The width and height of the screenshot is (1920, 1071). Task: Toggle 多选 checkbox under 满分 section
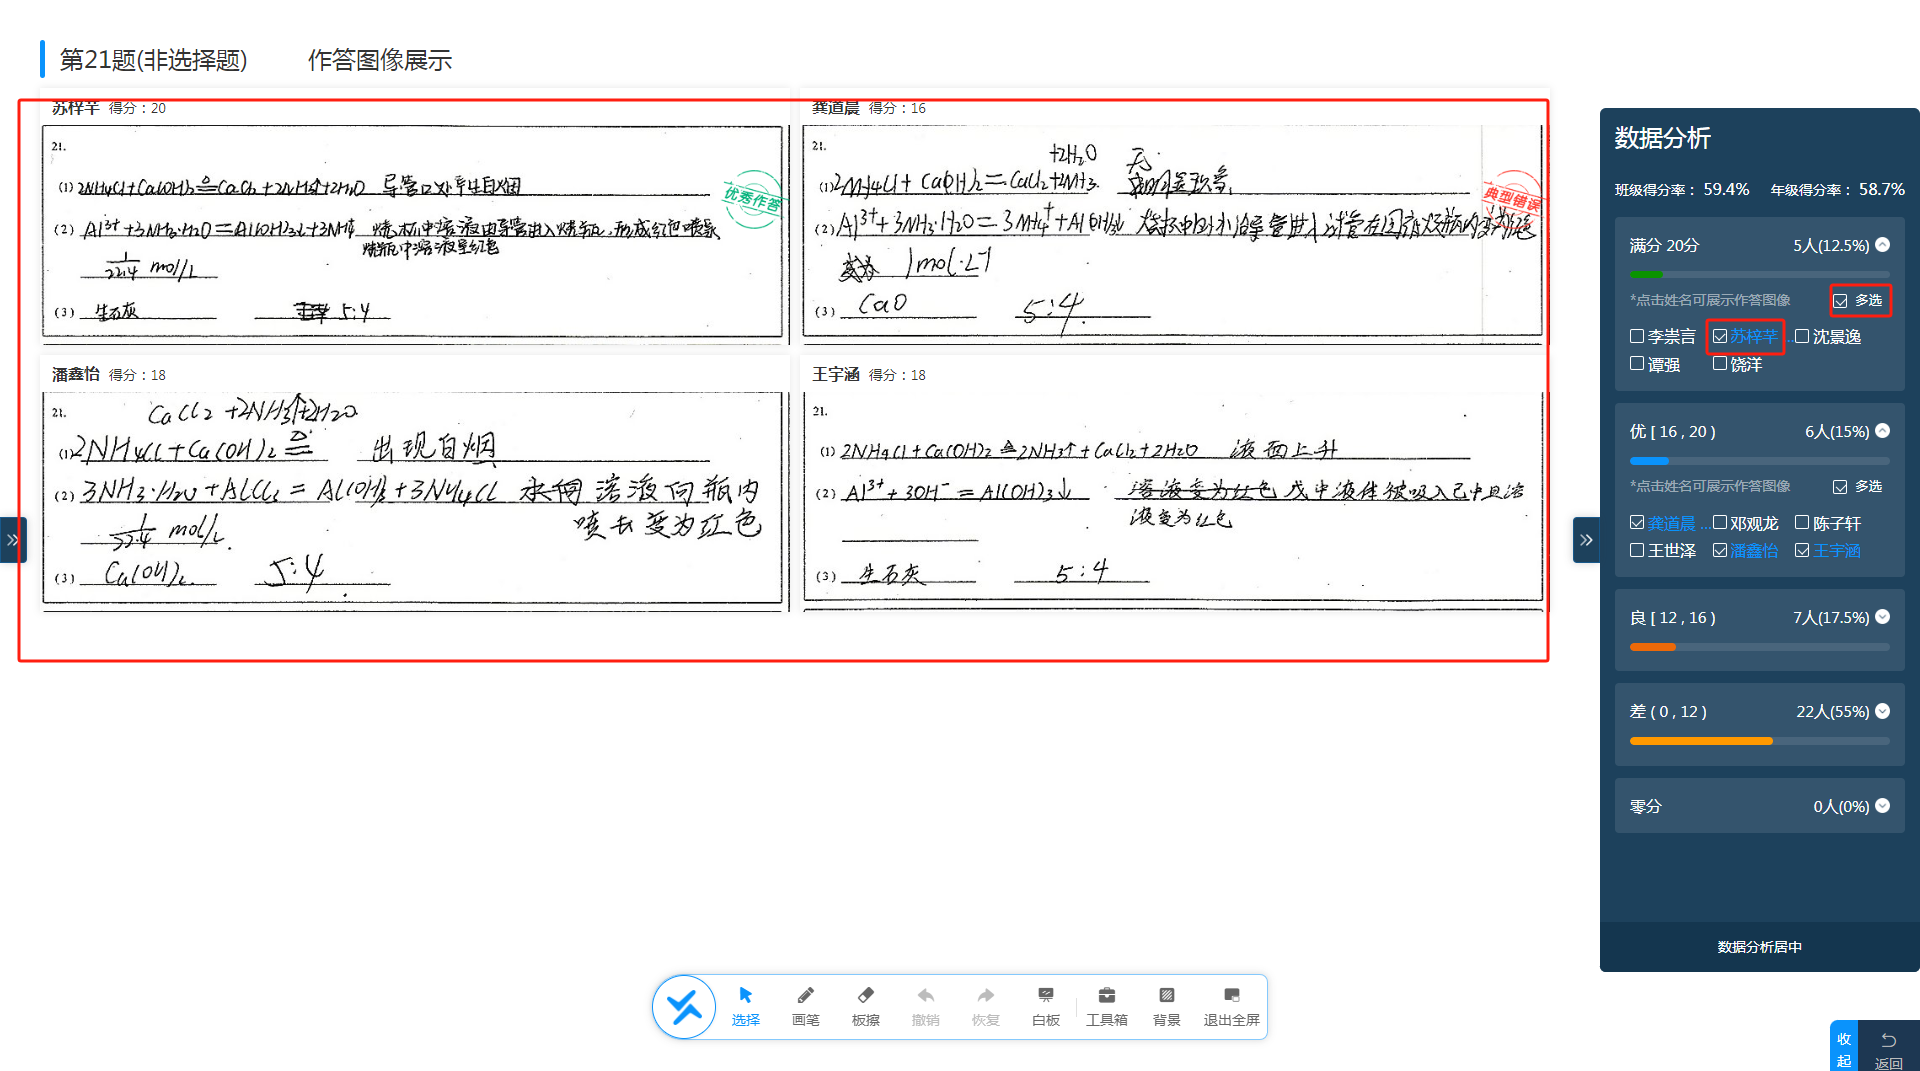1840,301
